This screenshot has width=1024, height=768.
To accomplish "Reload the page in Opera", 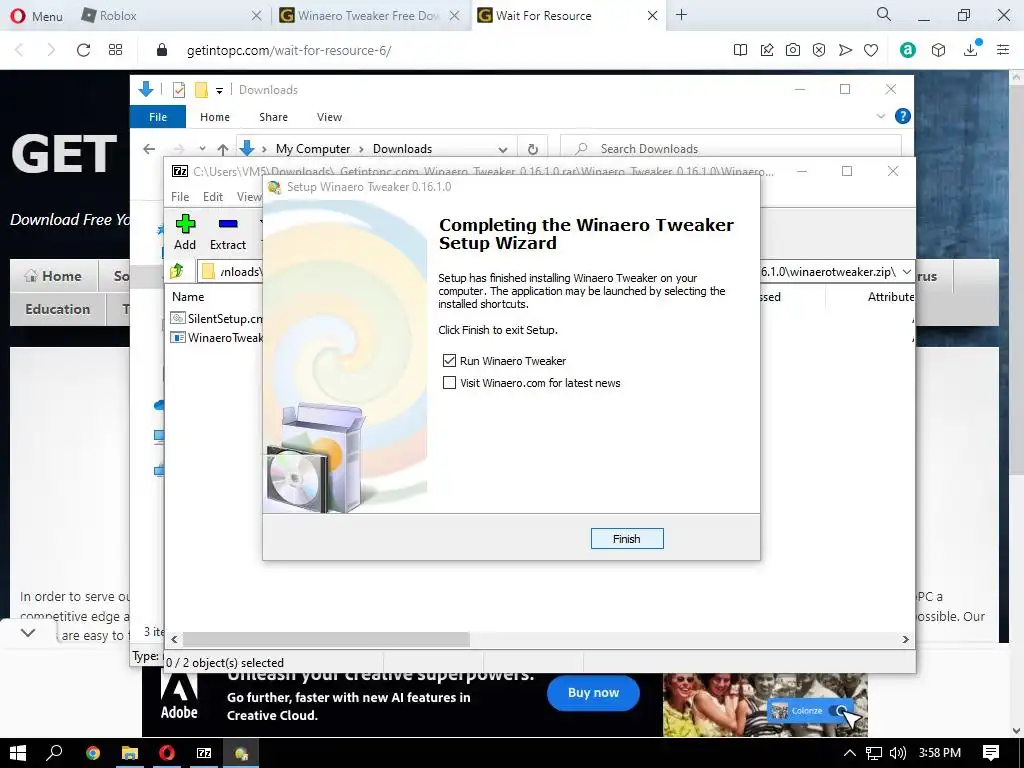I will click(83, 50).
